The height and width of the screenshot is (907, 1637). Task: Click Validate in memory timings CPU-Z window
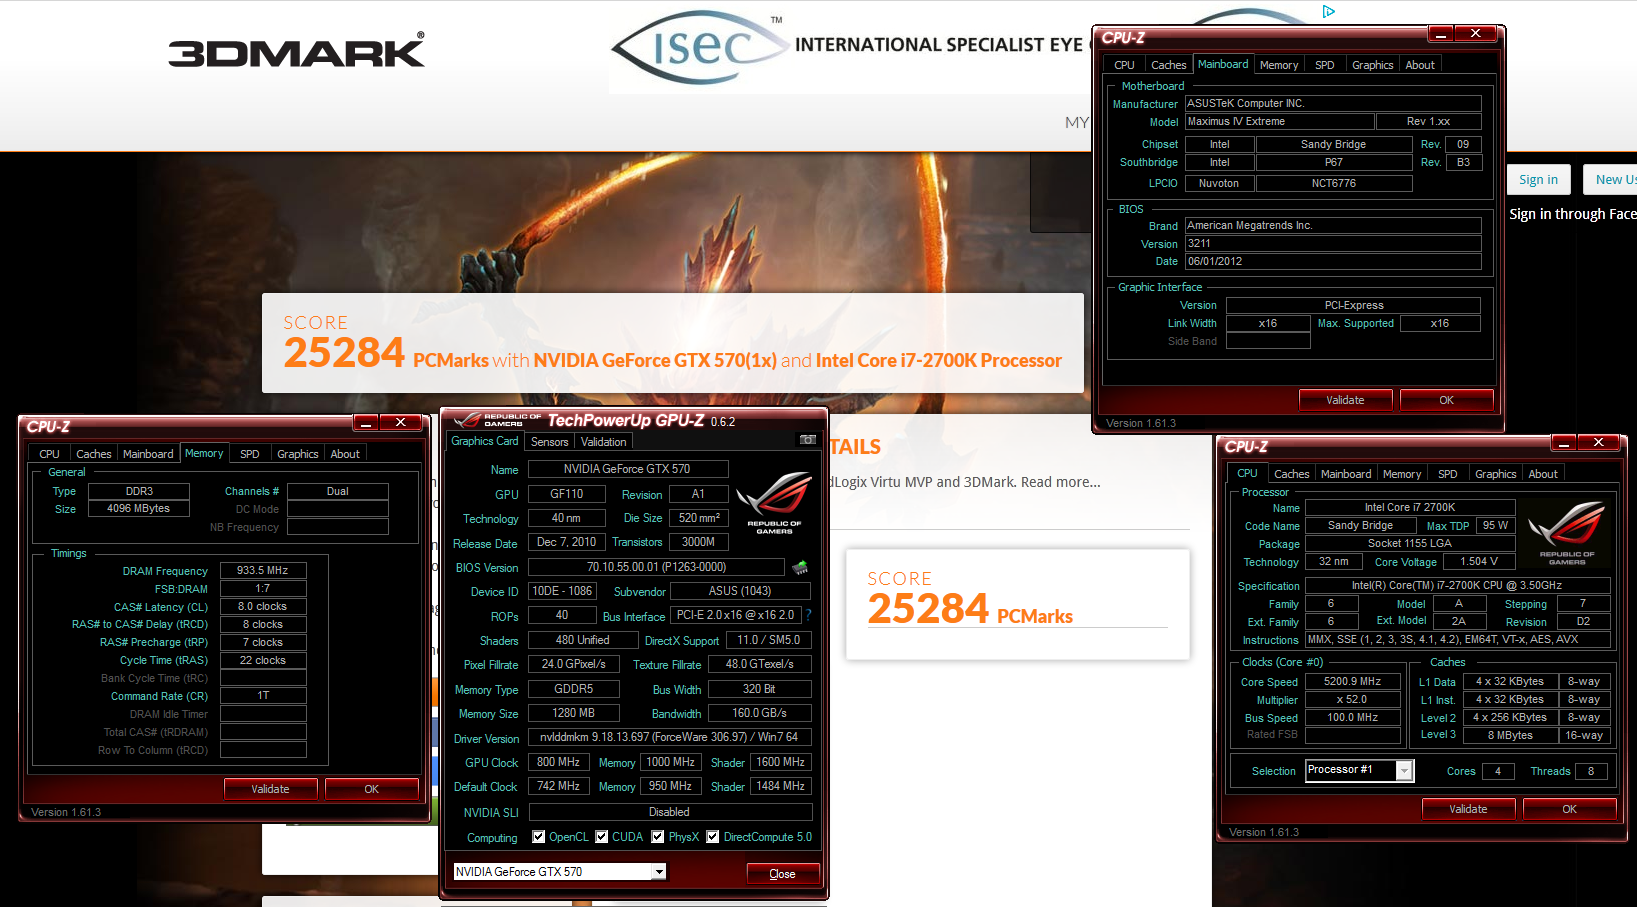(270, 789)
